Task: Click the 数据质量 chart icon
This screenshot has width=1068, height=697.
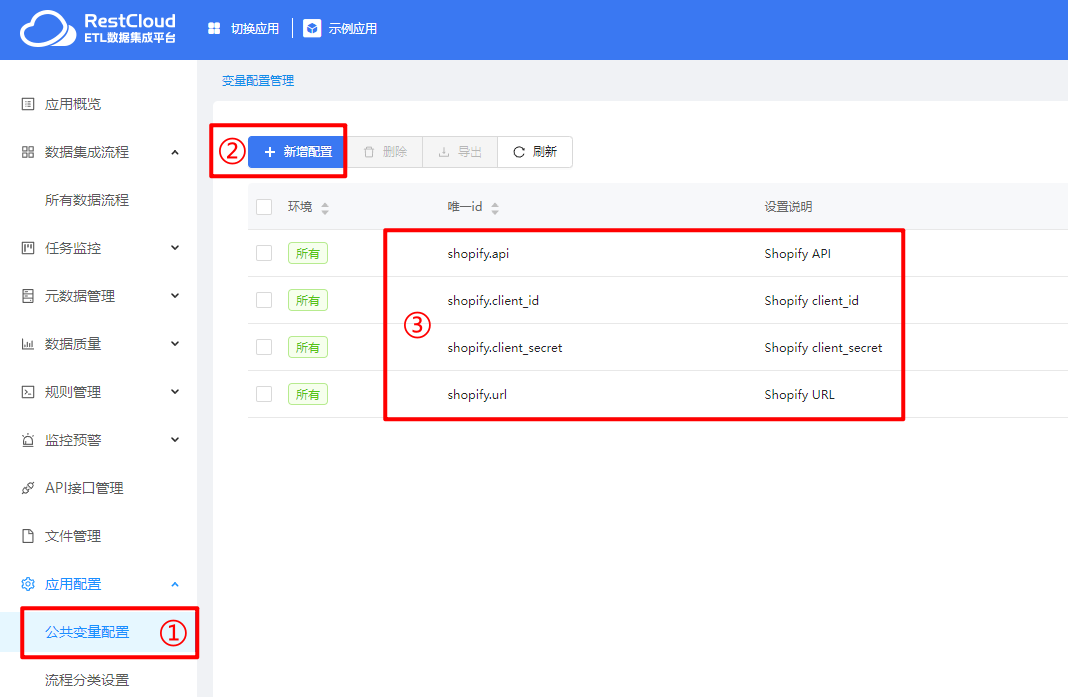Action: (28, 344)
